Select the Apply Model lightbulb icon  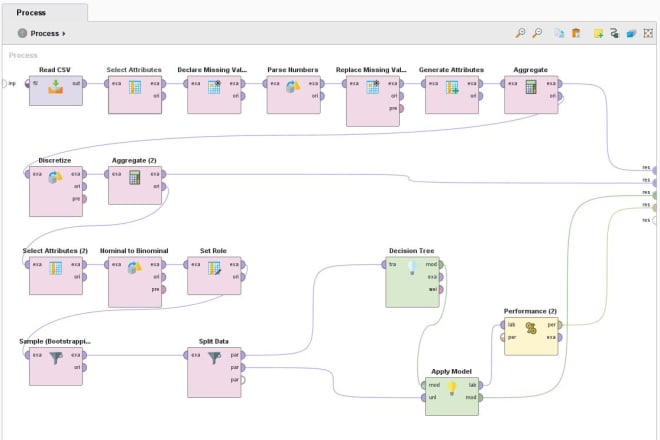(x=451, y=389)
